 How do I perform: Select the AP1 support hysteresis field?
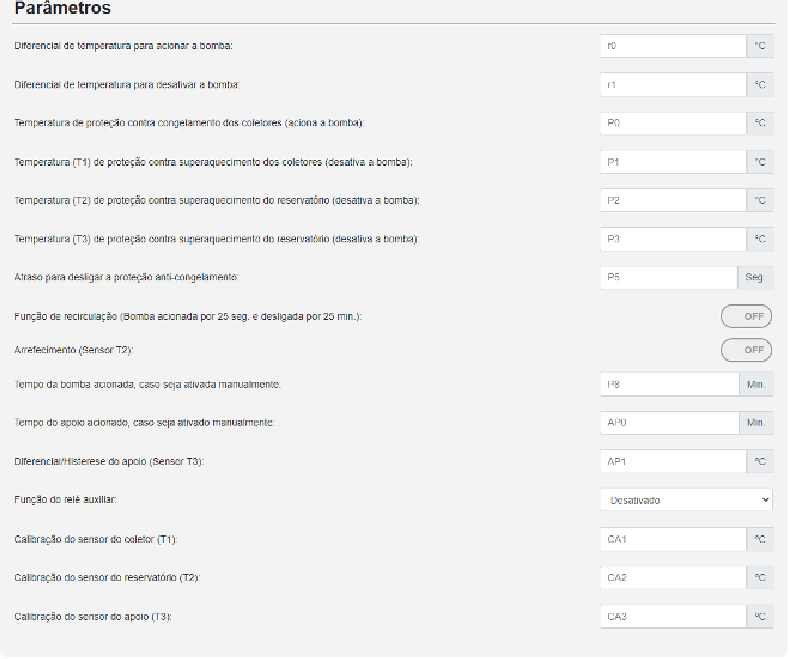(673, 460)
